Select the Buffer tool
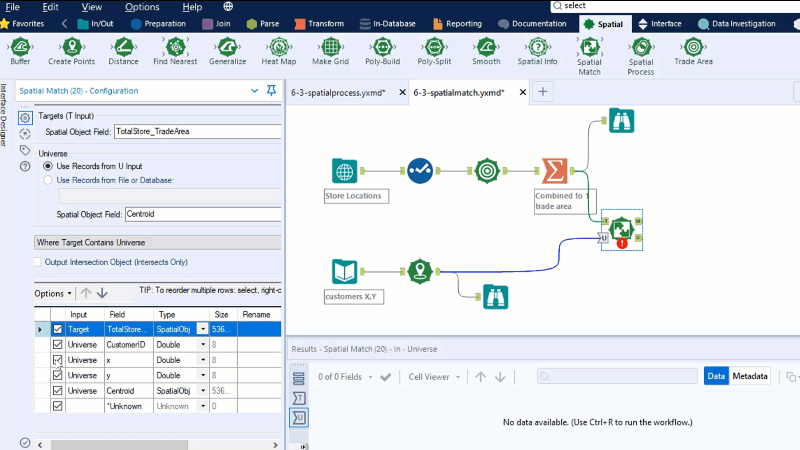The height and width of the screenshot is (450, 800). 20,51
